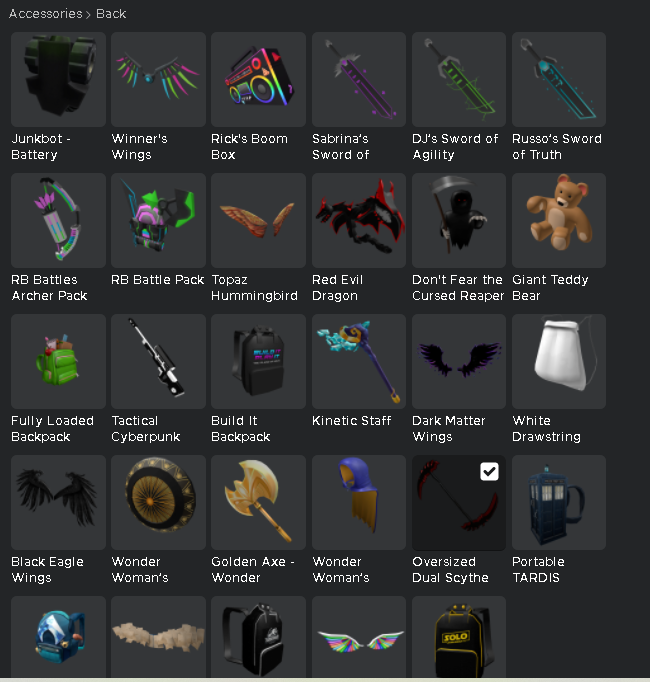Select the Red Evil Dragon item
Screen dimensions: 650x682
coord(359,220)
